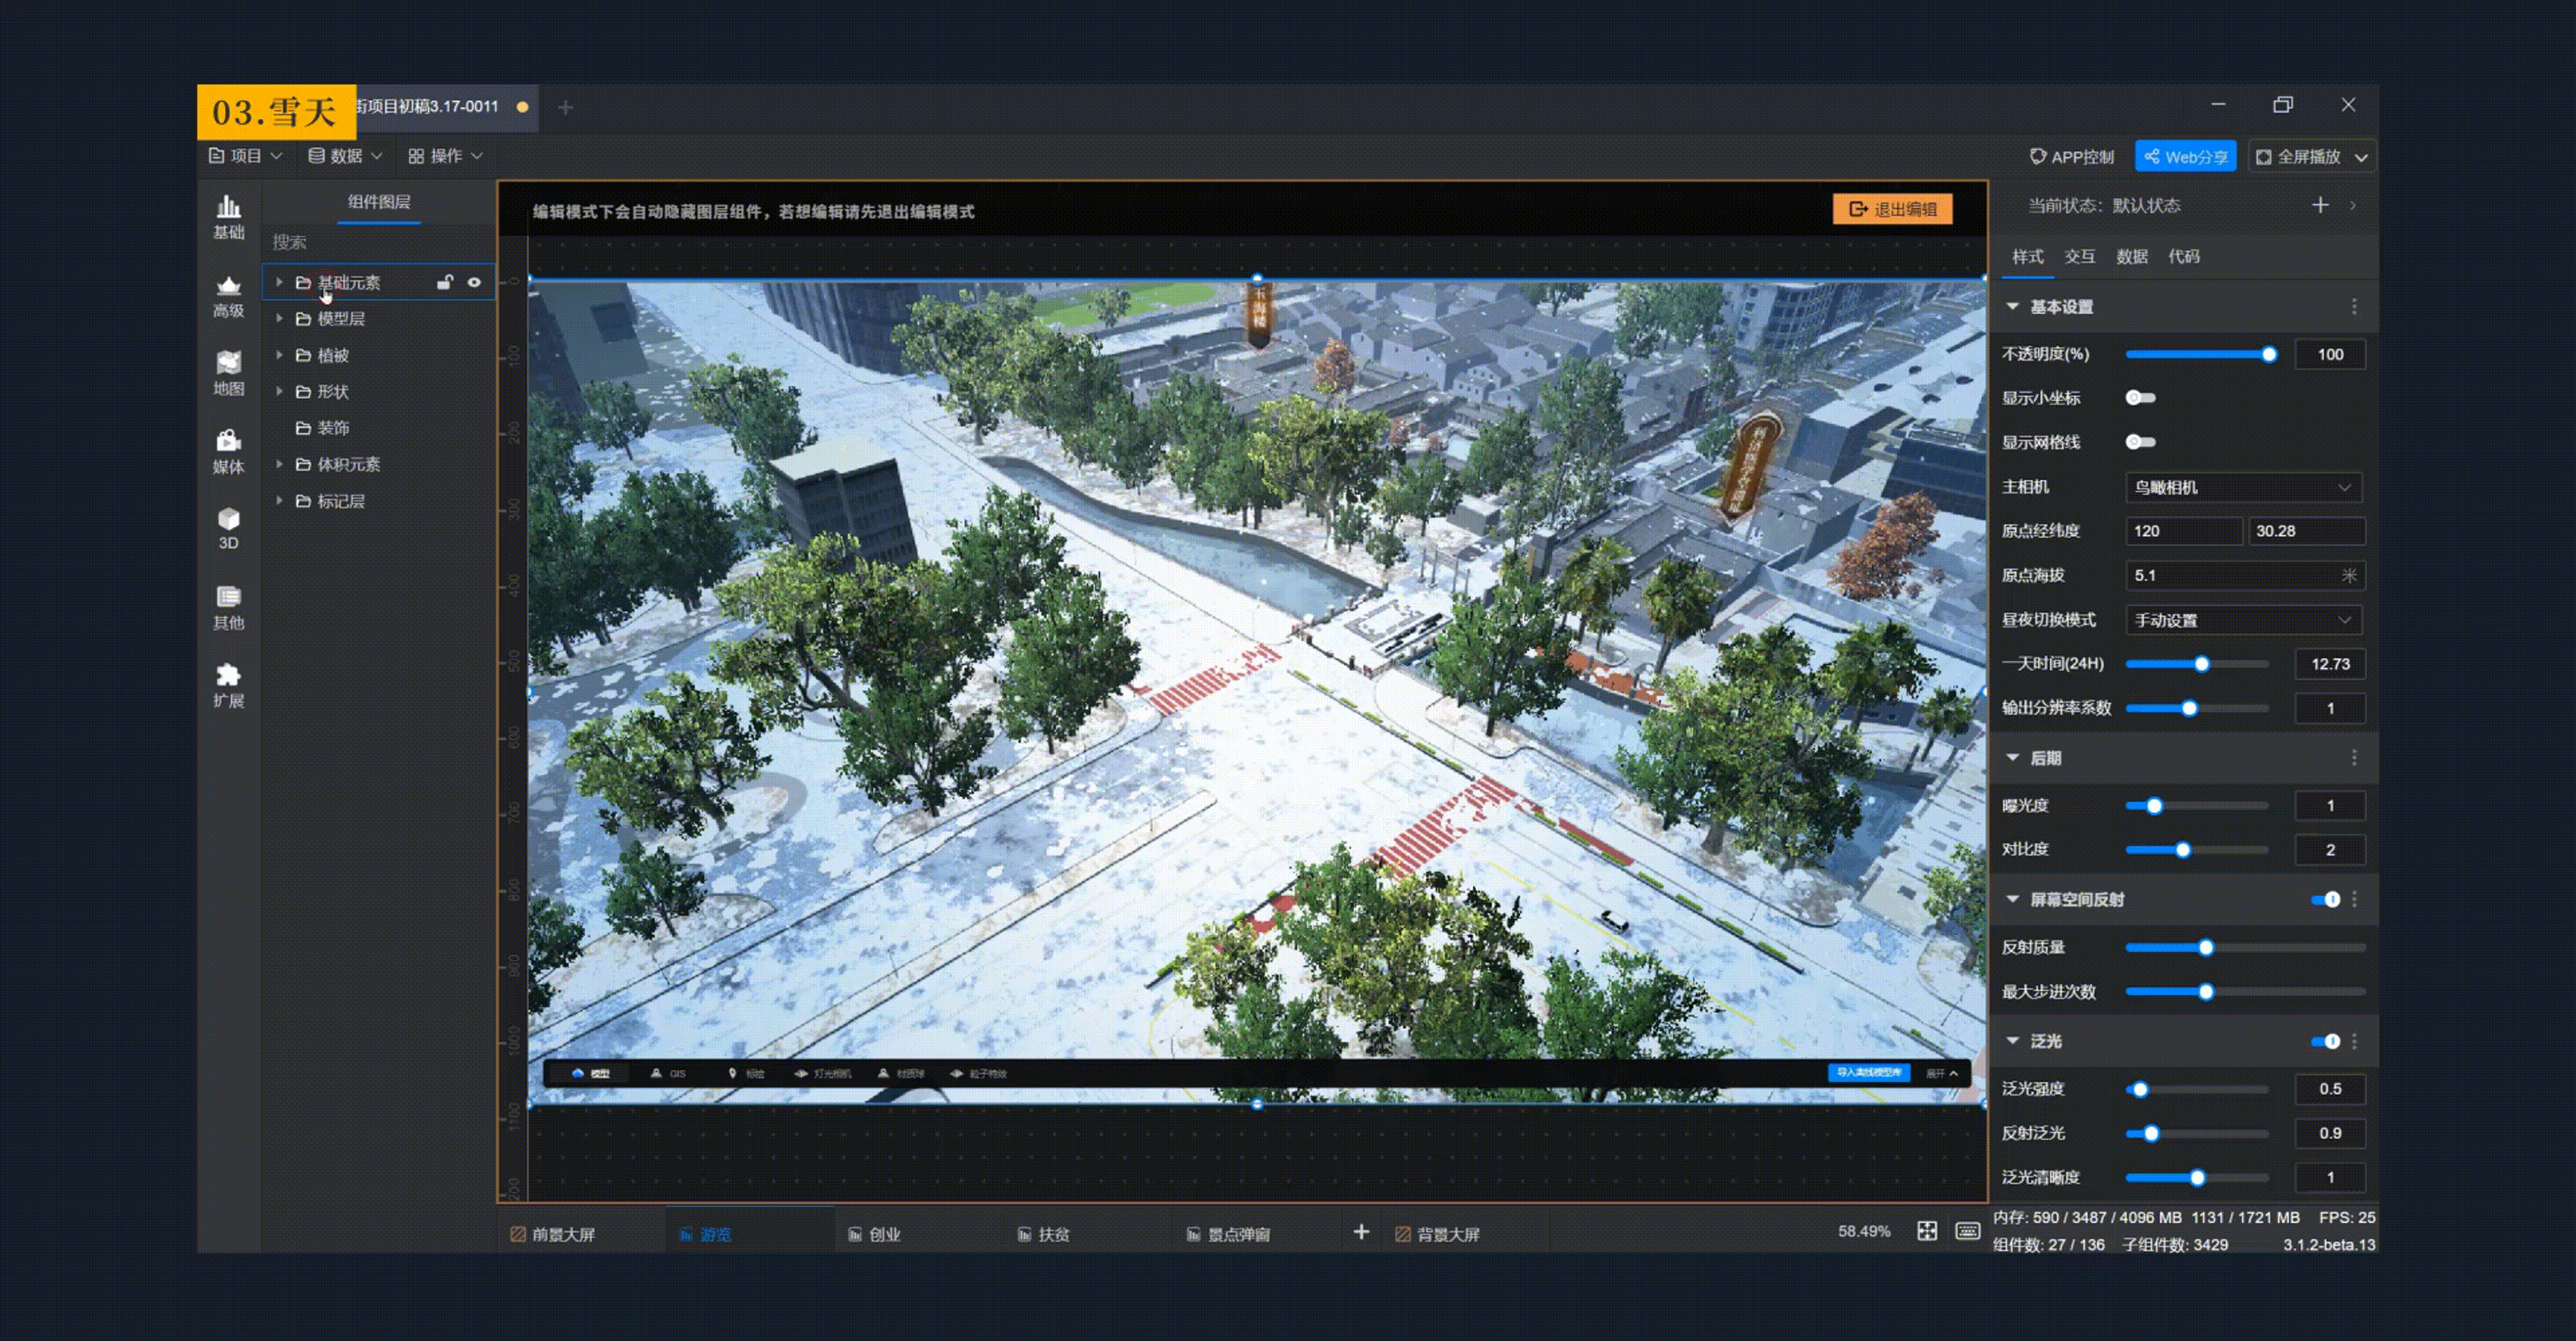
Task: Hide 基础元素 layer with eye icon
Action: point(474,283)
